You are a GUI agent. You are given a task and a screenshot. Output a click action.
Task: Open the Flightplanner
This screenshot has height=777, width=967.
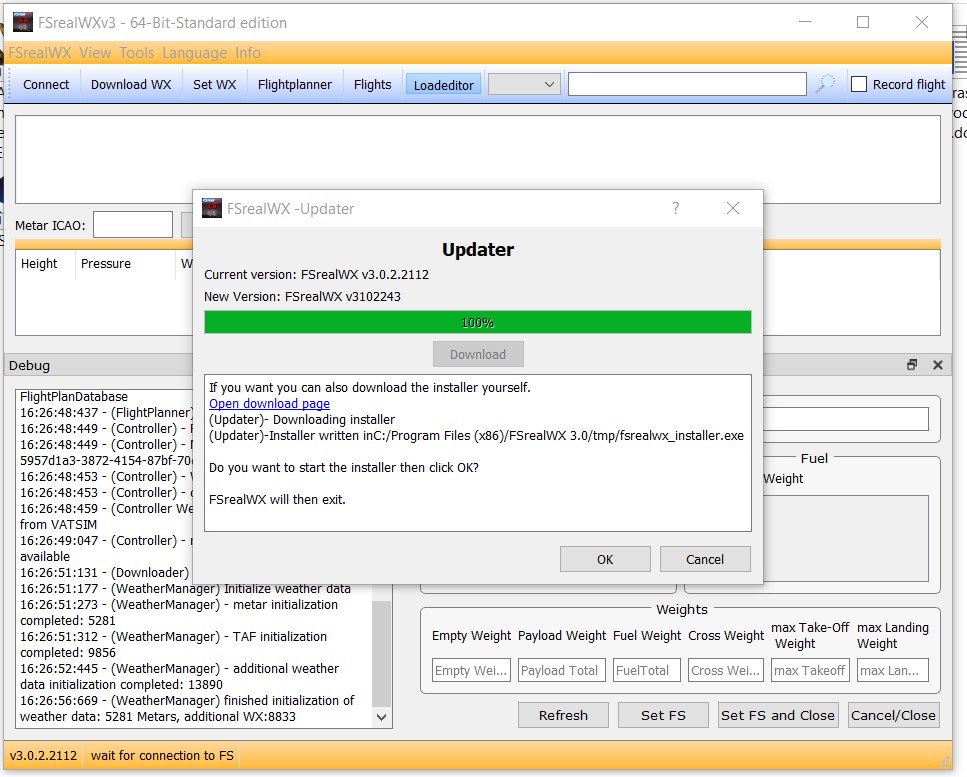[295, 84]
